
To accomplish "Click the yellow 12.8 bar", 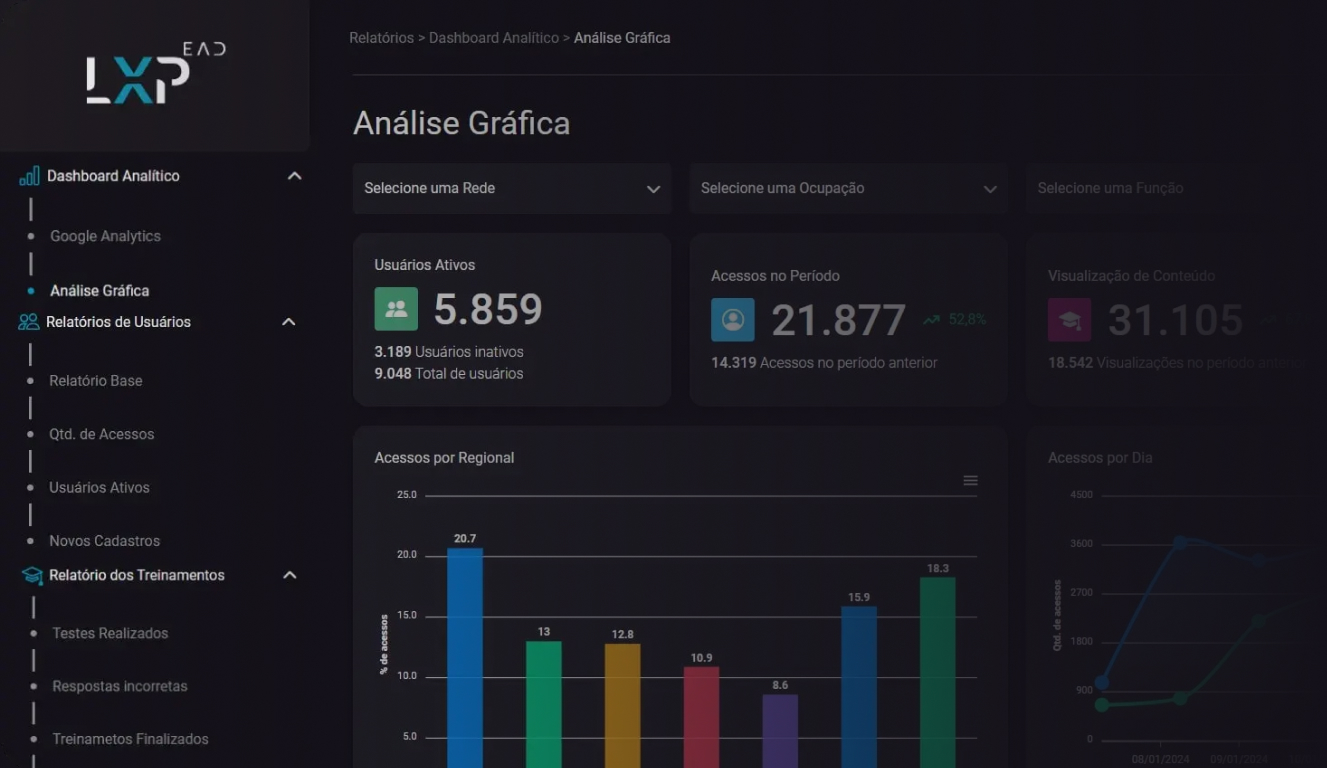I will coord(623,705).
